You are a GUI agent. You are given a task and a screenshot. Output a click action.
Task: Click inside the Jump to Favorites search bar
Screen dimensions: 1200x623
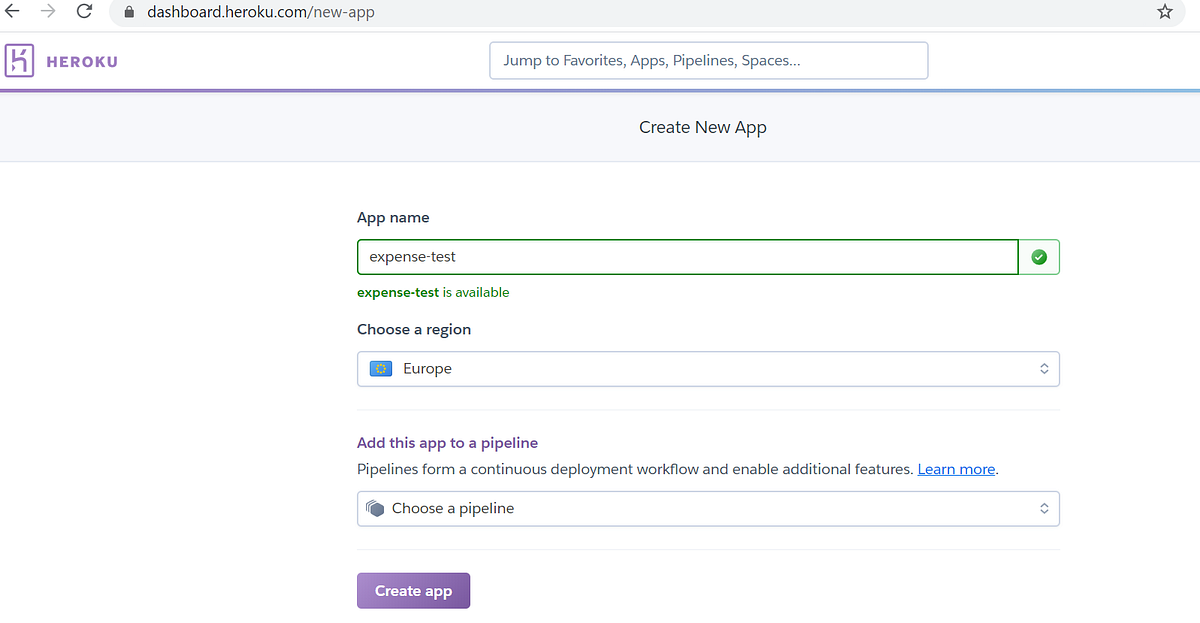(708, 60)
